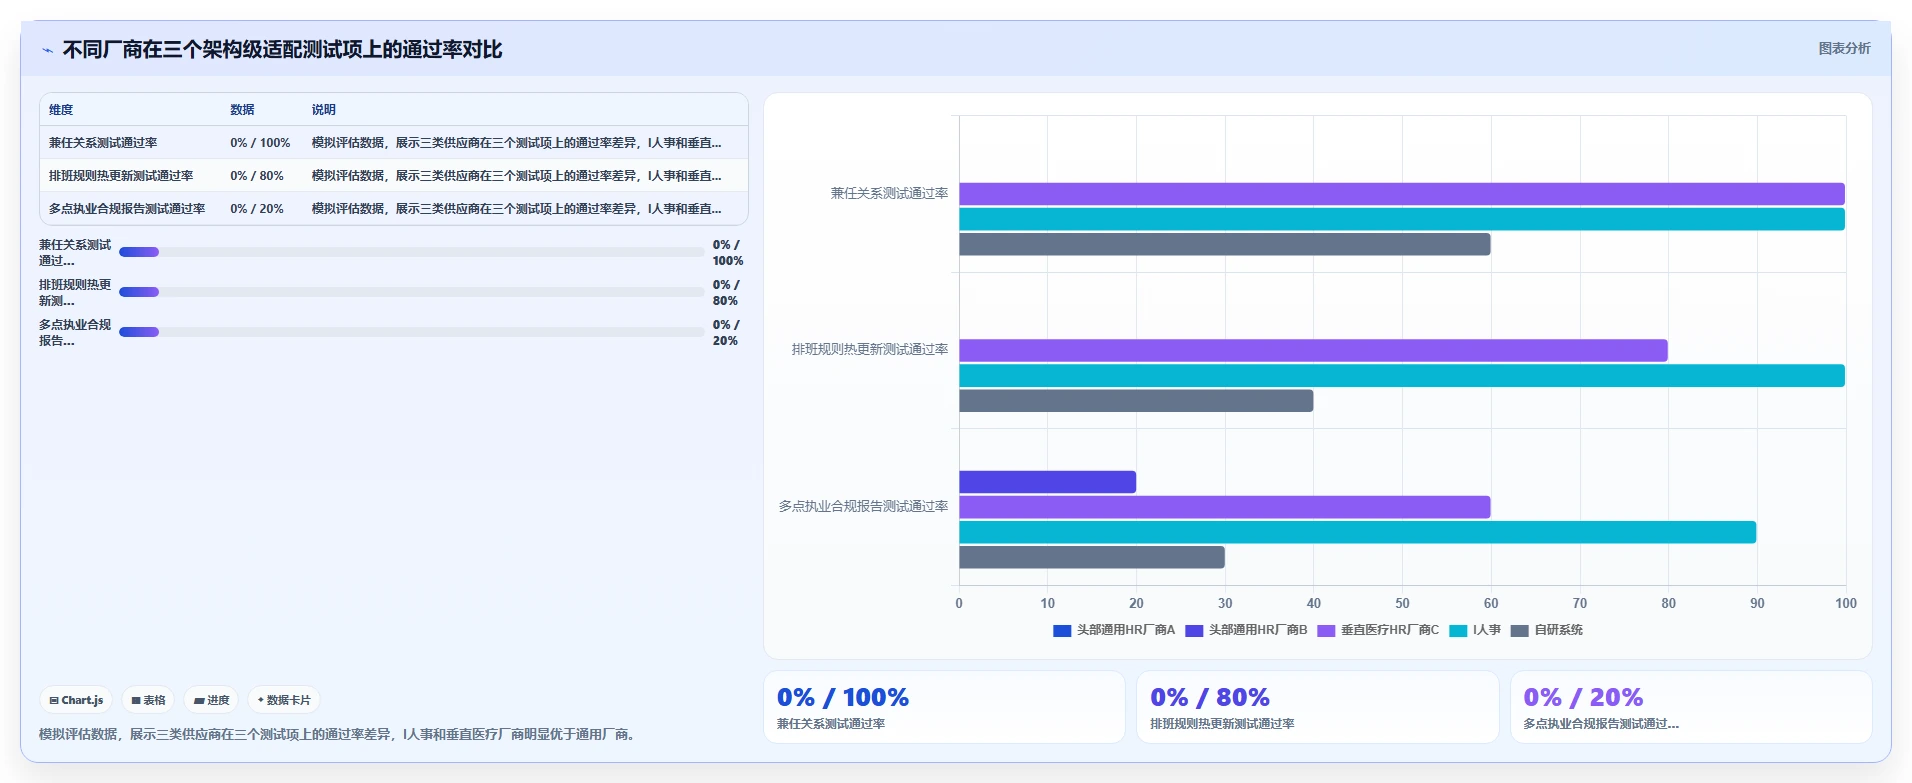Viewport: 1912px width, 783px height.
Task: Toggle the 头部通用HR厂商A legend series
Action: tap(1114, 630)
